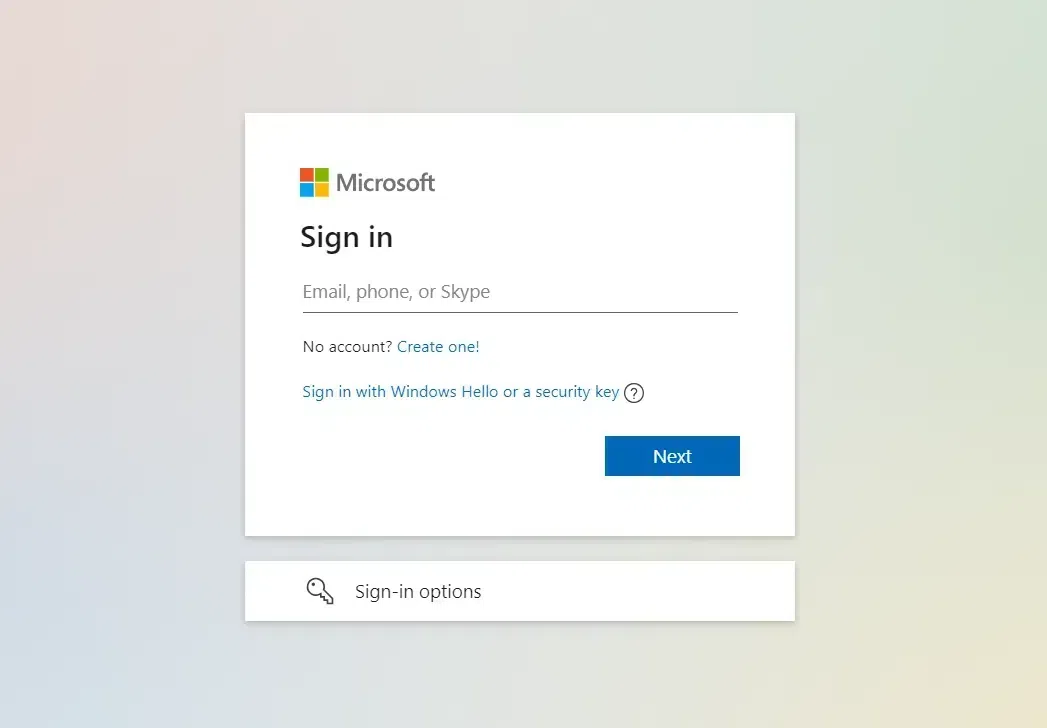Click the Microsoft wordmark text
1047x728 pixels.
click(x=385, y=182)
